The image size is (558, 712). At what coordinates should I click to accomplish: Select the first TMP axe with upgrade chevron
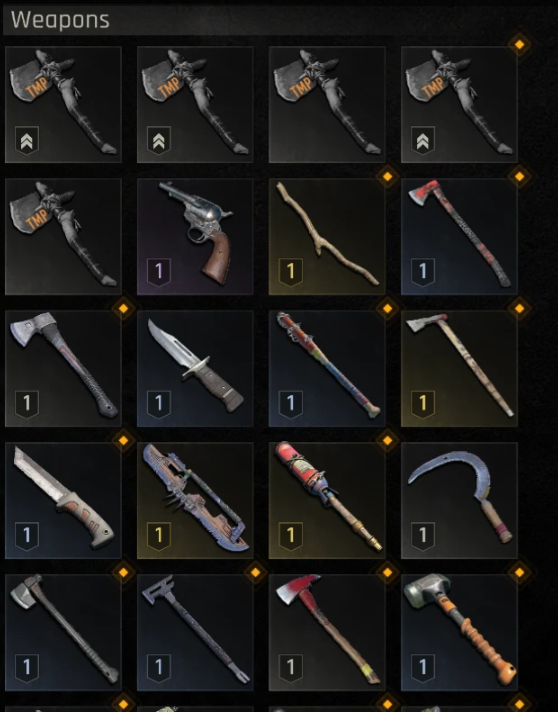[x=63, y=104]
